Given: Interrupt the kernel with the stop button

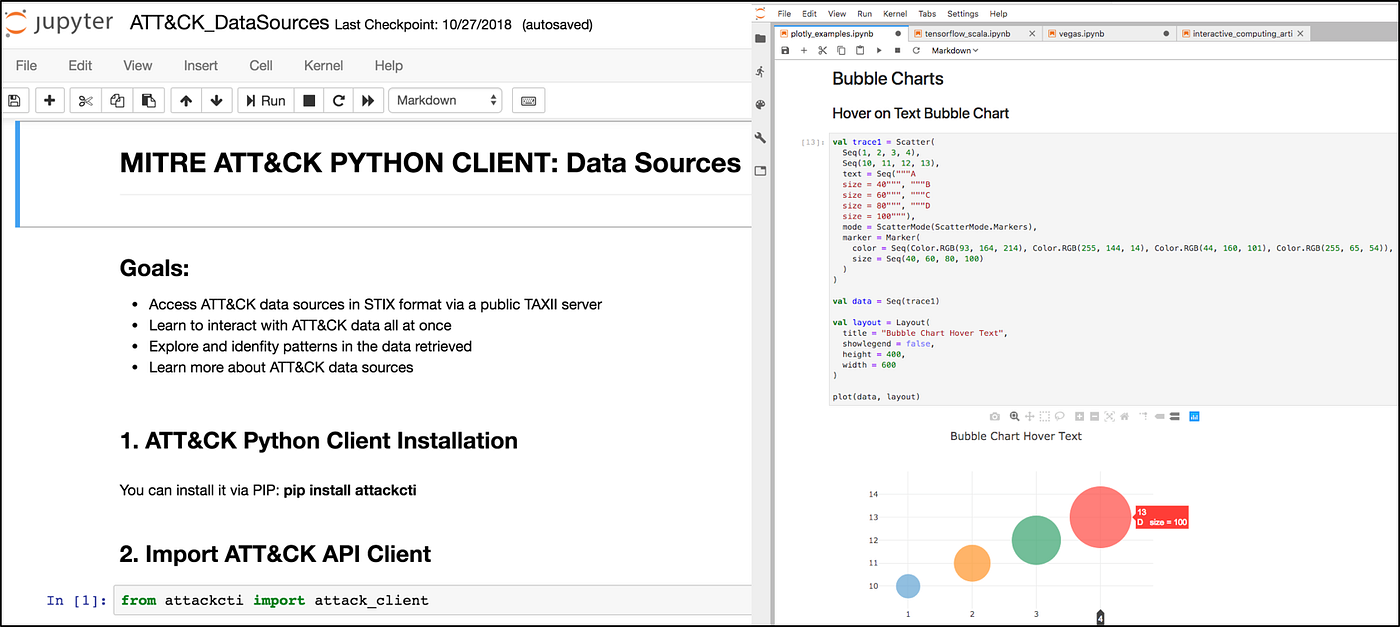Looking at the screenshot, I should pos(310,100).
